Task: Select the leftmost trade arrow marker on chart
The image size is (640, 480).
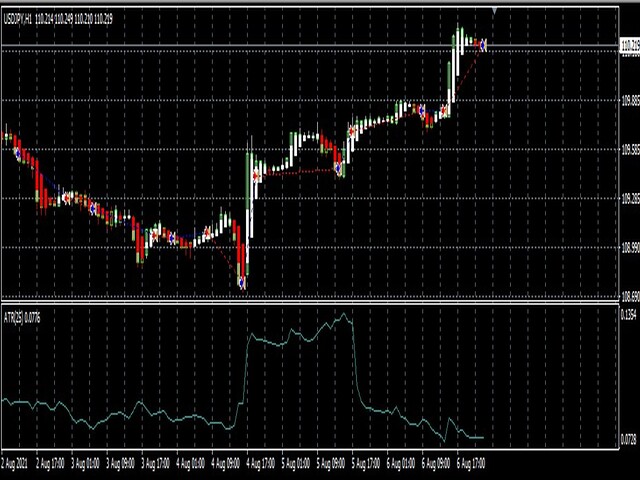Action: tap(18, 153)
